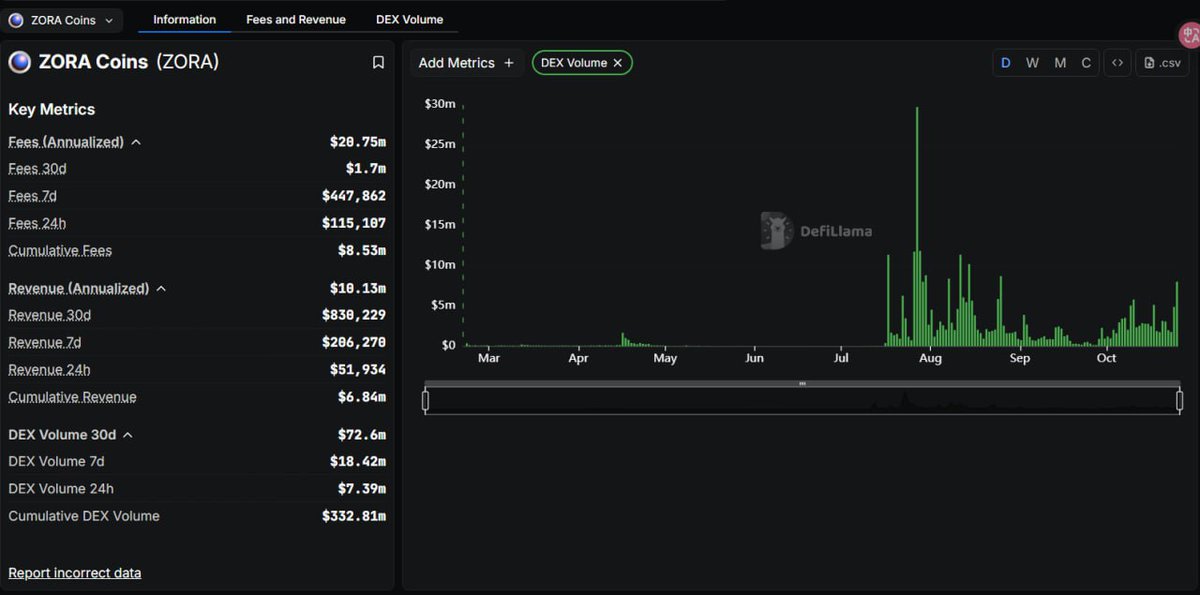Click the Cumulative DEX Volume label
This screenshot has height=595, width=1200.
coord(84,516)
